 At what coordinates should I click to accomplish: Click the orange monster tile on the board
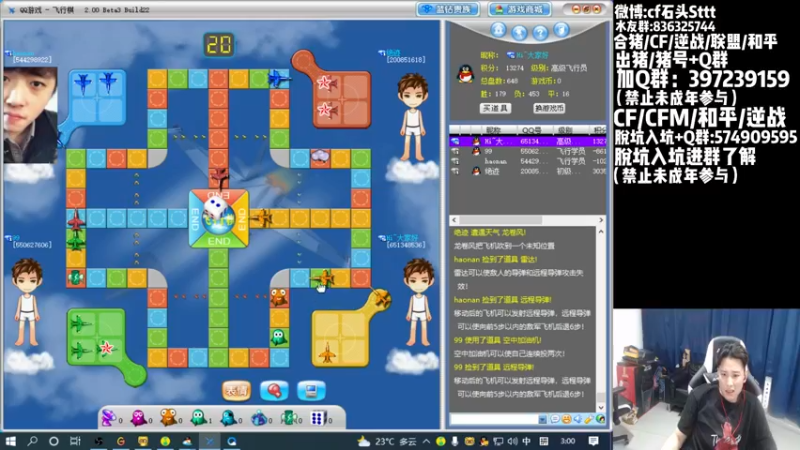[x=279, y=297]
